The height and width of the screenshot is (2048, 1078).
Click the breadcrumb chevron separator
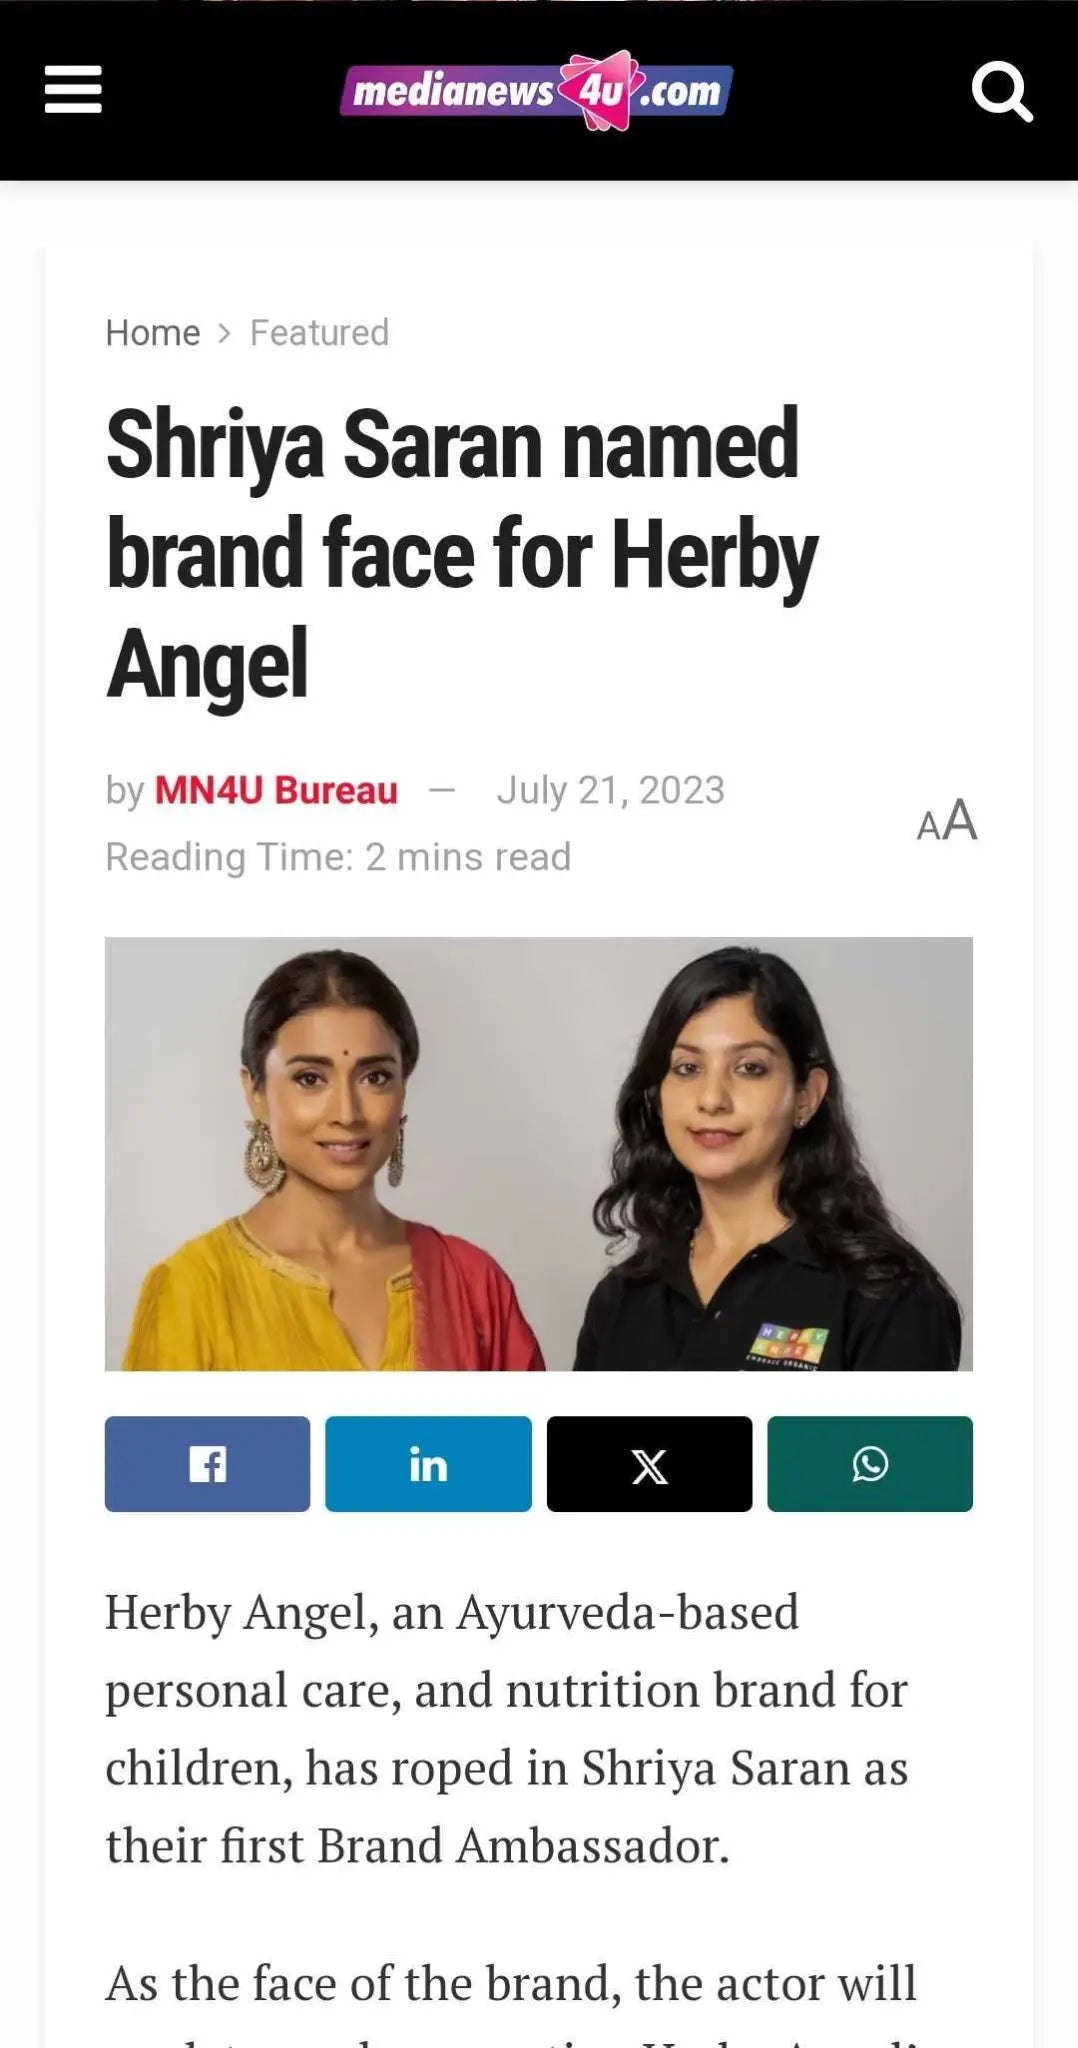click(x=225, y=333)
